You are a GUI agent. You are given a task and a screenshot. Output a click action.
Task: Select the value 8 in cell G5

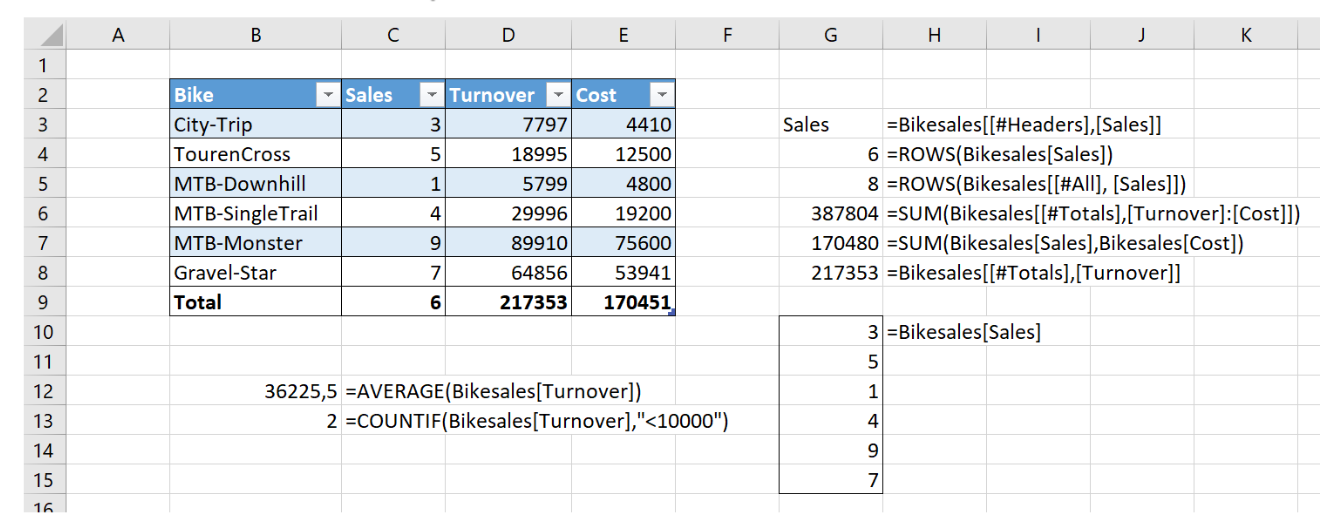click(831, 184)
